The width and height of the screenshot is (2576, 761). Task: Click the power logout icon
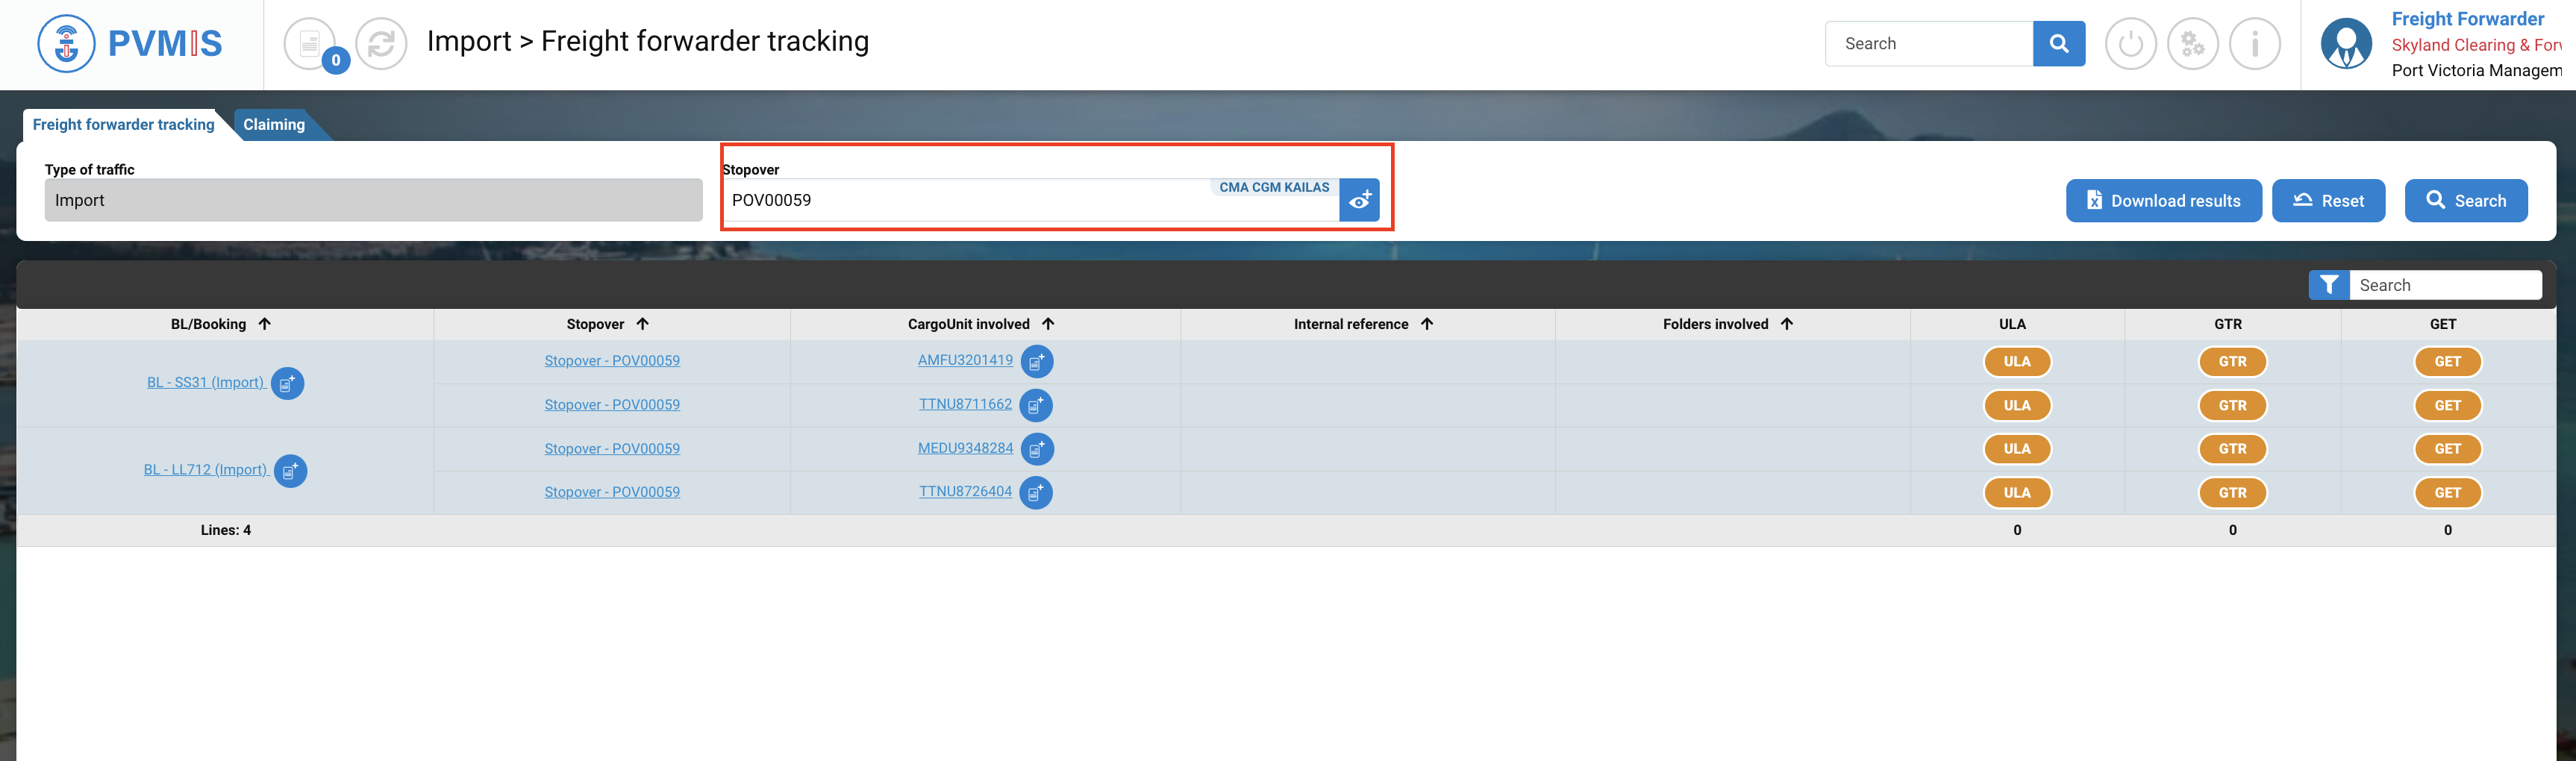coord(2130,44)
